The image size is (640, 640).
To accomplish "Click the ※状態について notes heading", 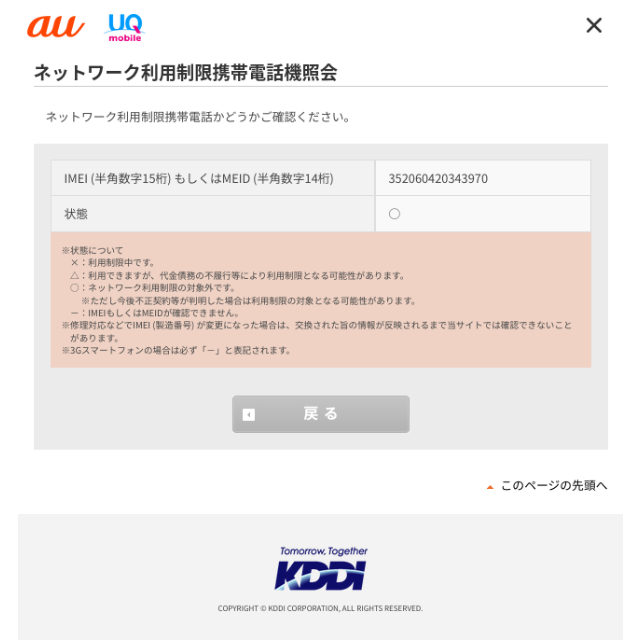I will tap(92, 250).
